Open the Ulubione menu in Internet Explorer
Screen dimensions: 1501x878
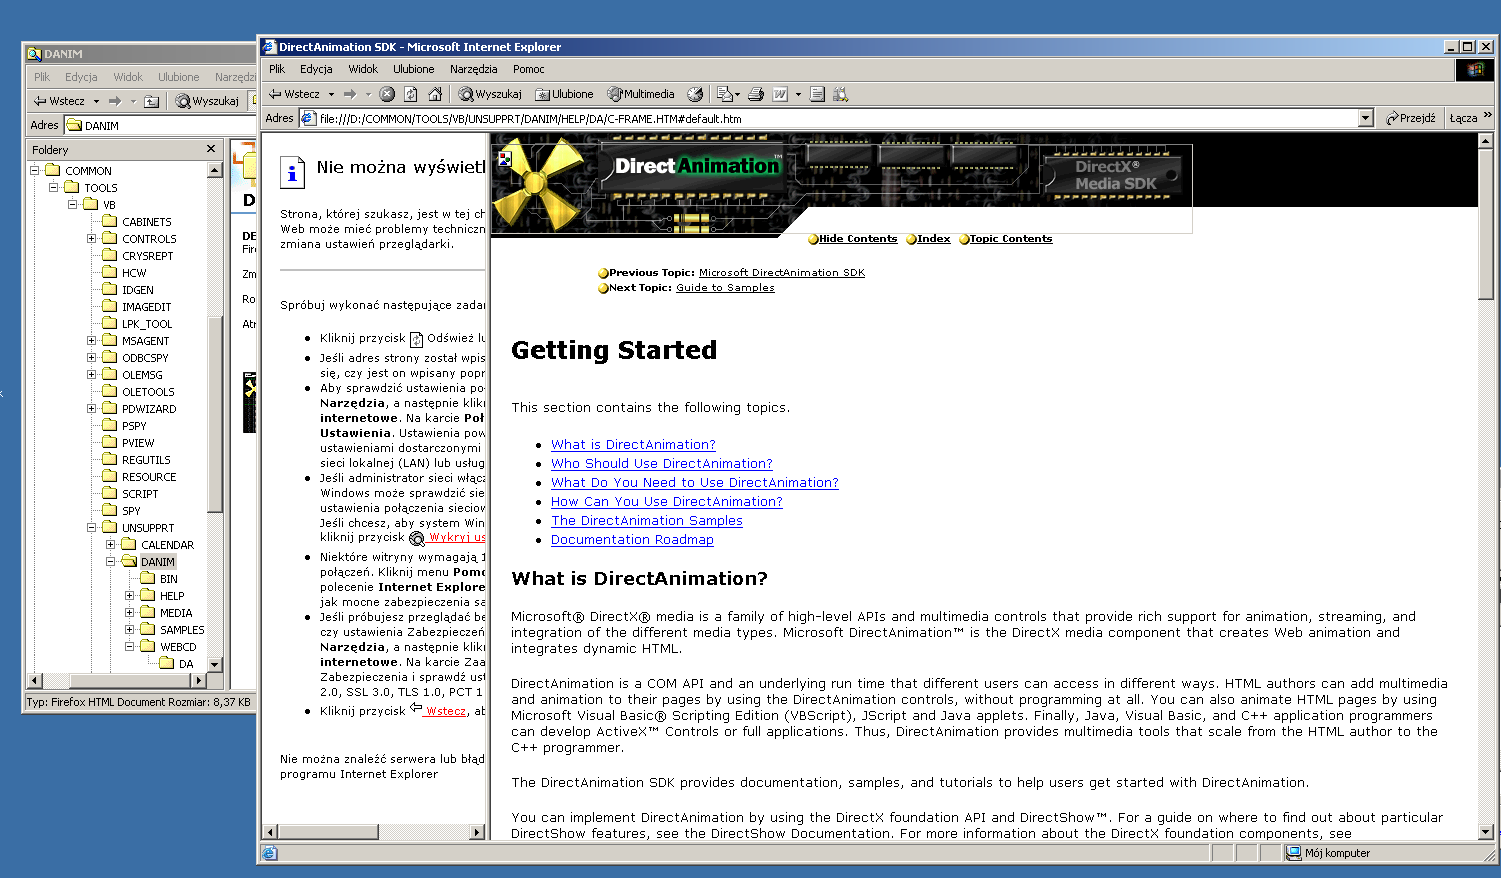[x=413, y=69]
